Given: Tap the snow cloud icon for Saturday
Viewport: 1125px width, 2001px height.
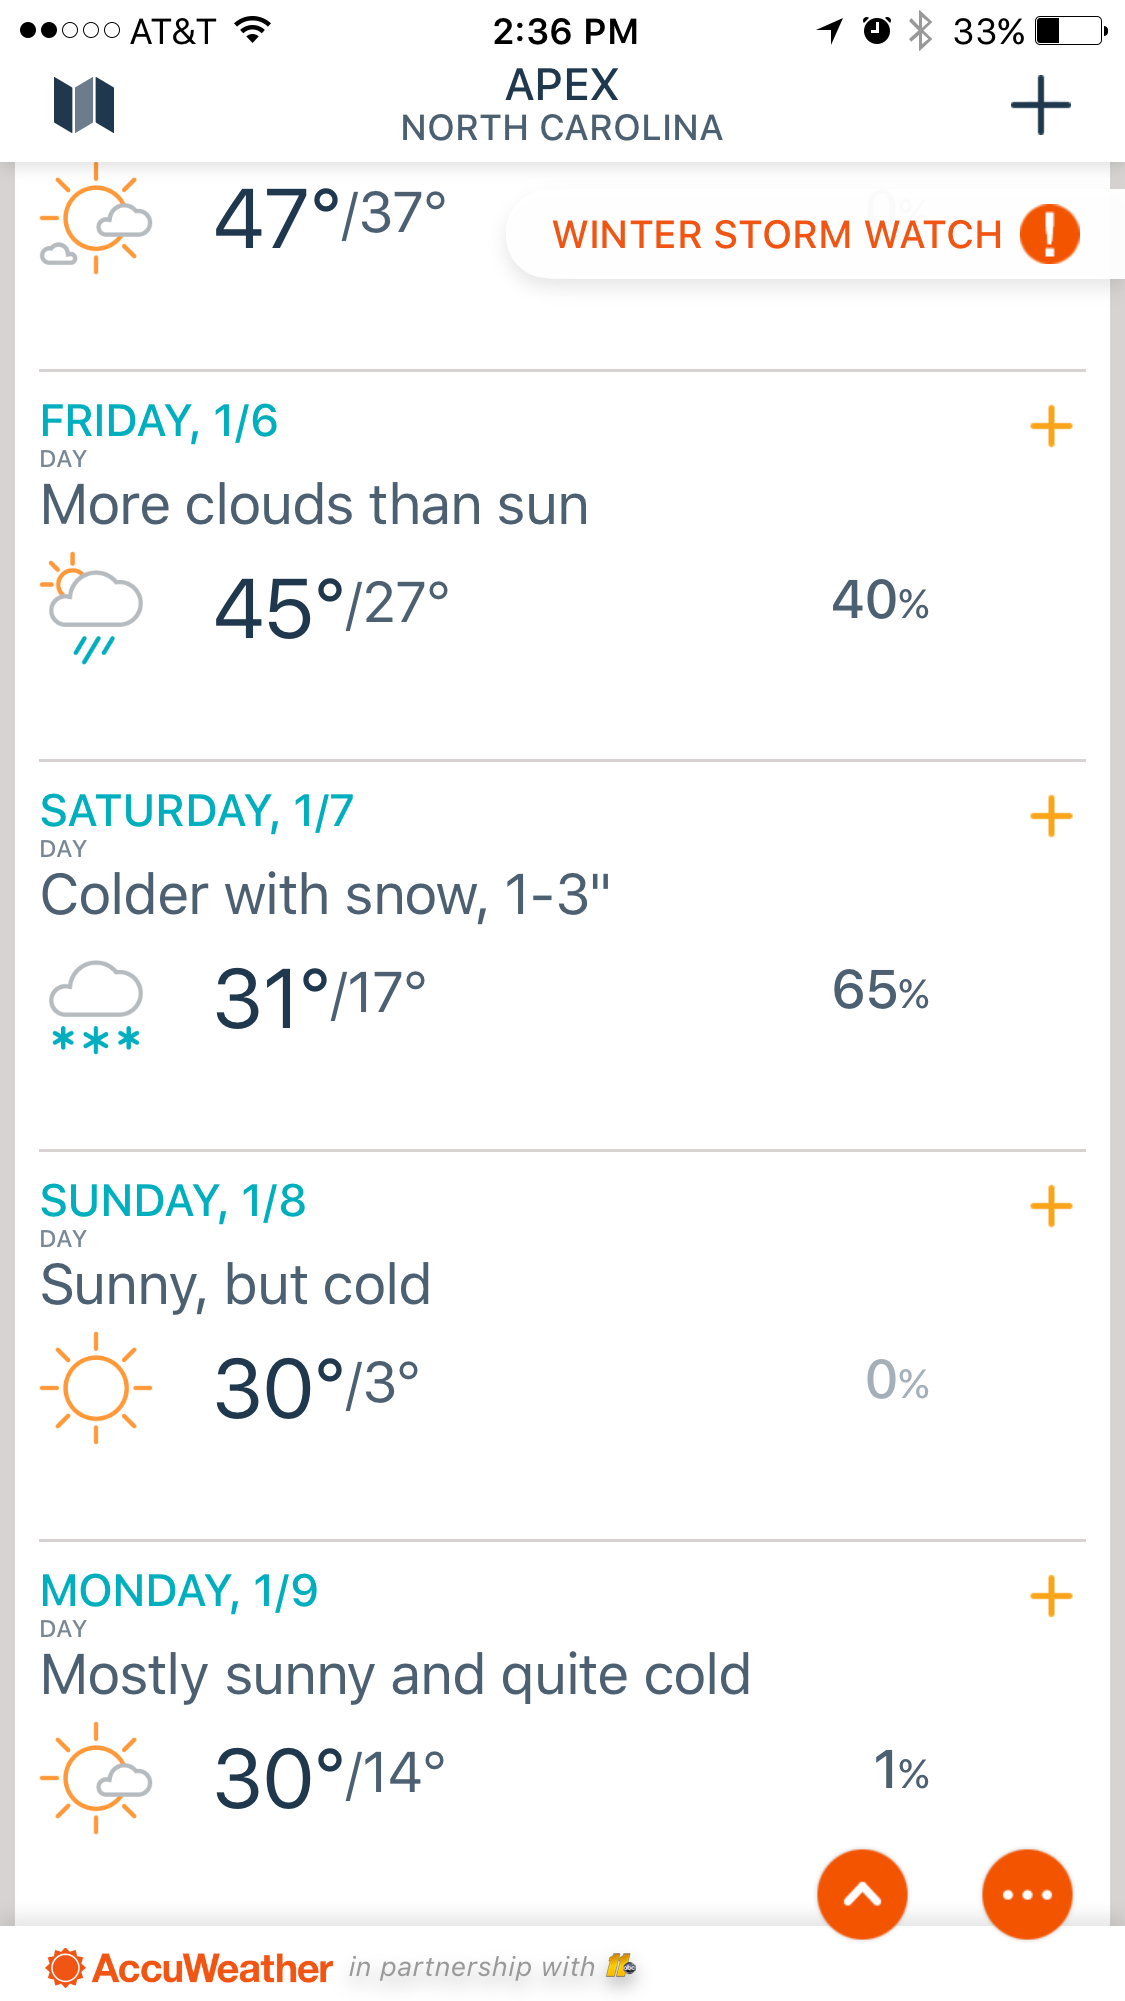Looking at the screenshot, I should click(96, 1007).
